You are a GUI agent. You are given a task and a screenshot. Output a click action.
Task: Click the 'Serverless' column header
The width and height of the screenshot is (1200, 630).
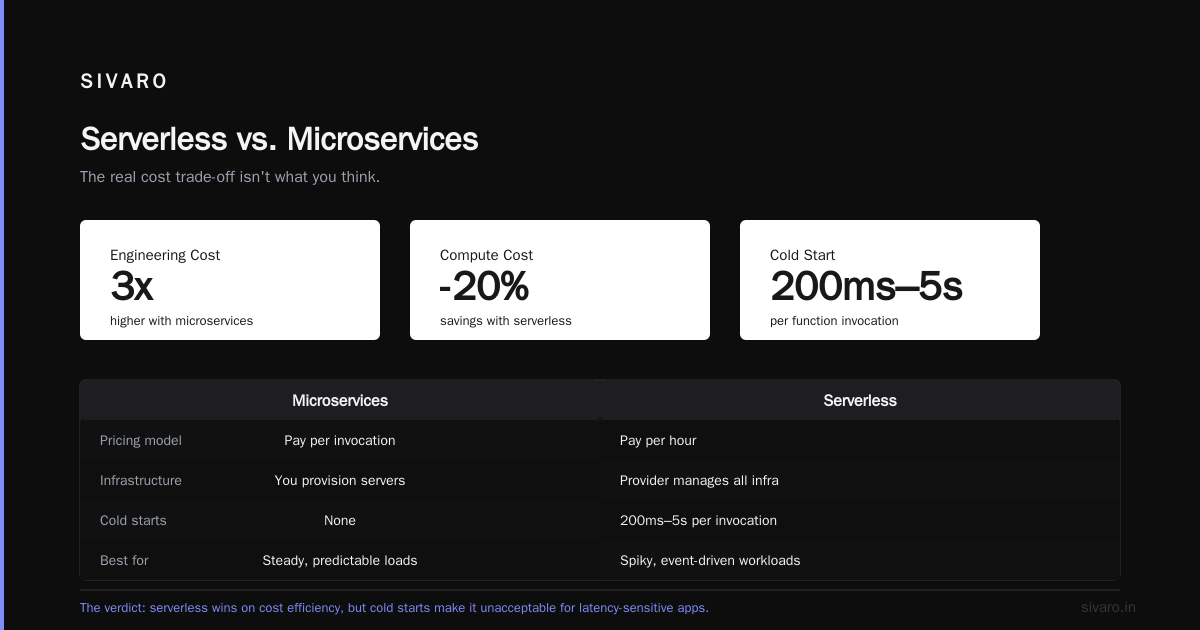click(x=860, y=400)
